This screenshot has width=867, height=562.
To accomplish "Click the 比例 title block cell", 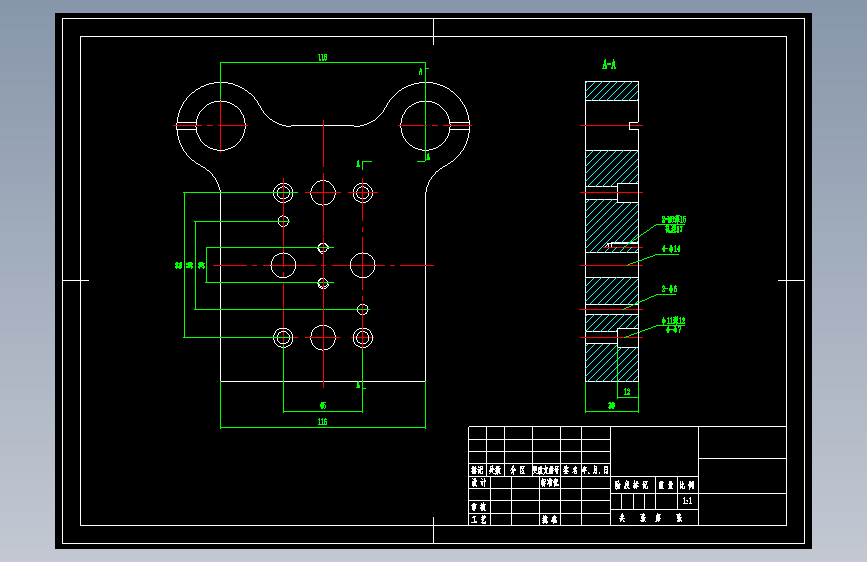I will tap(687, 485).
